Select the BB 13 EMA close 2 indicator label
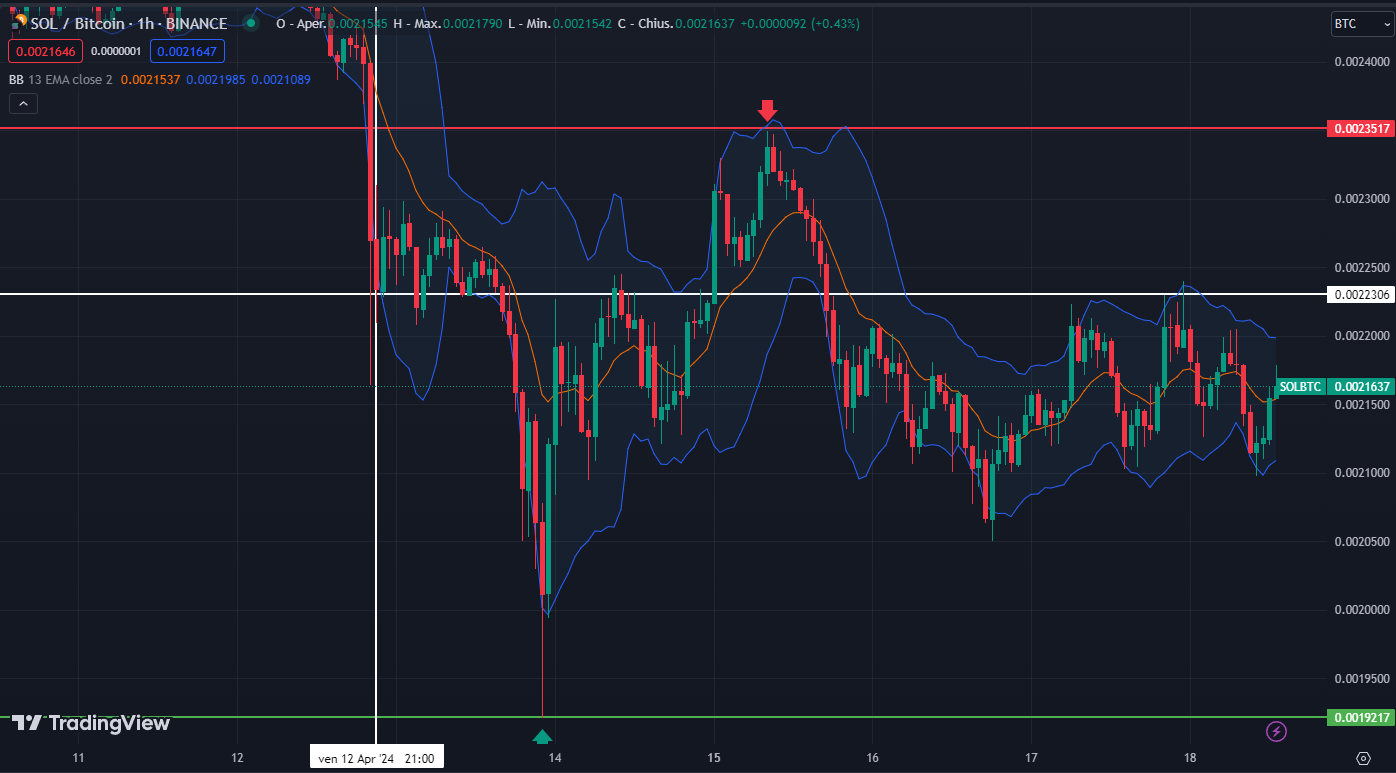The width and height of the screenshot is (1396, 773). point(60,79)
